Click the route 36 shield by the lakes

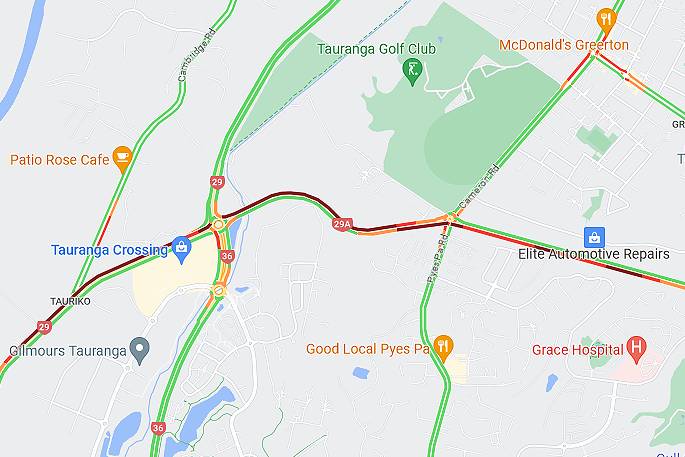pyautogui.click(x=158, y=428)
